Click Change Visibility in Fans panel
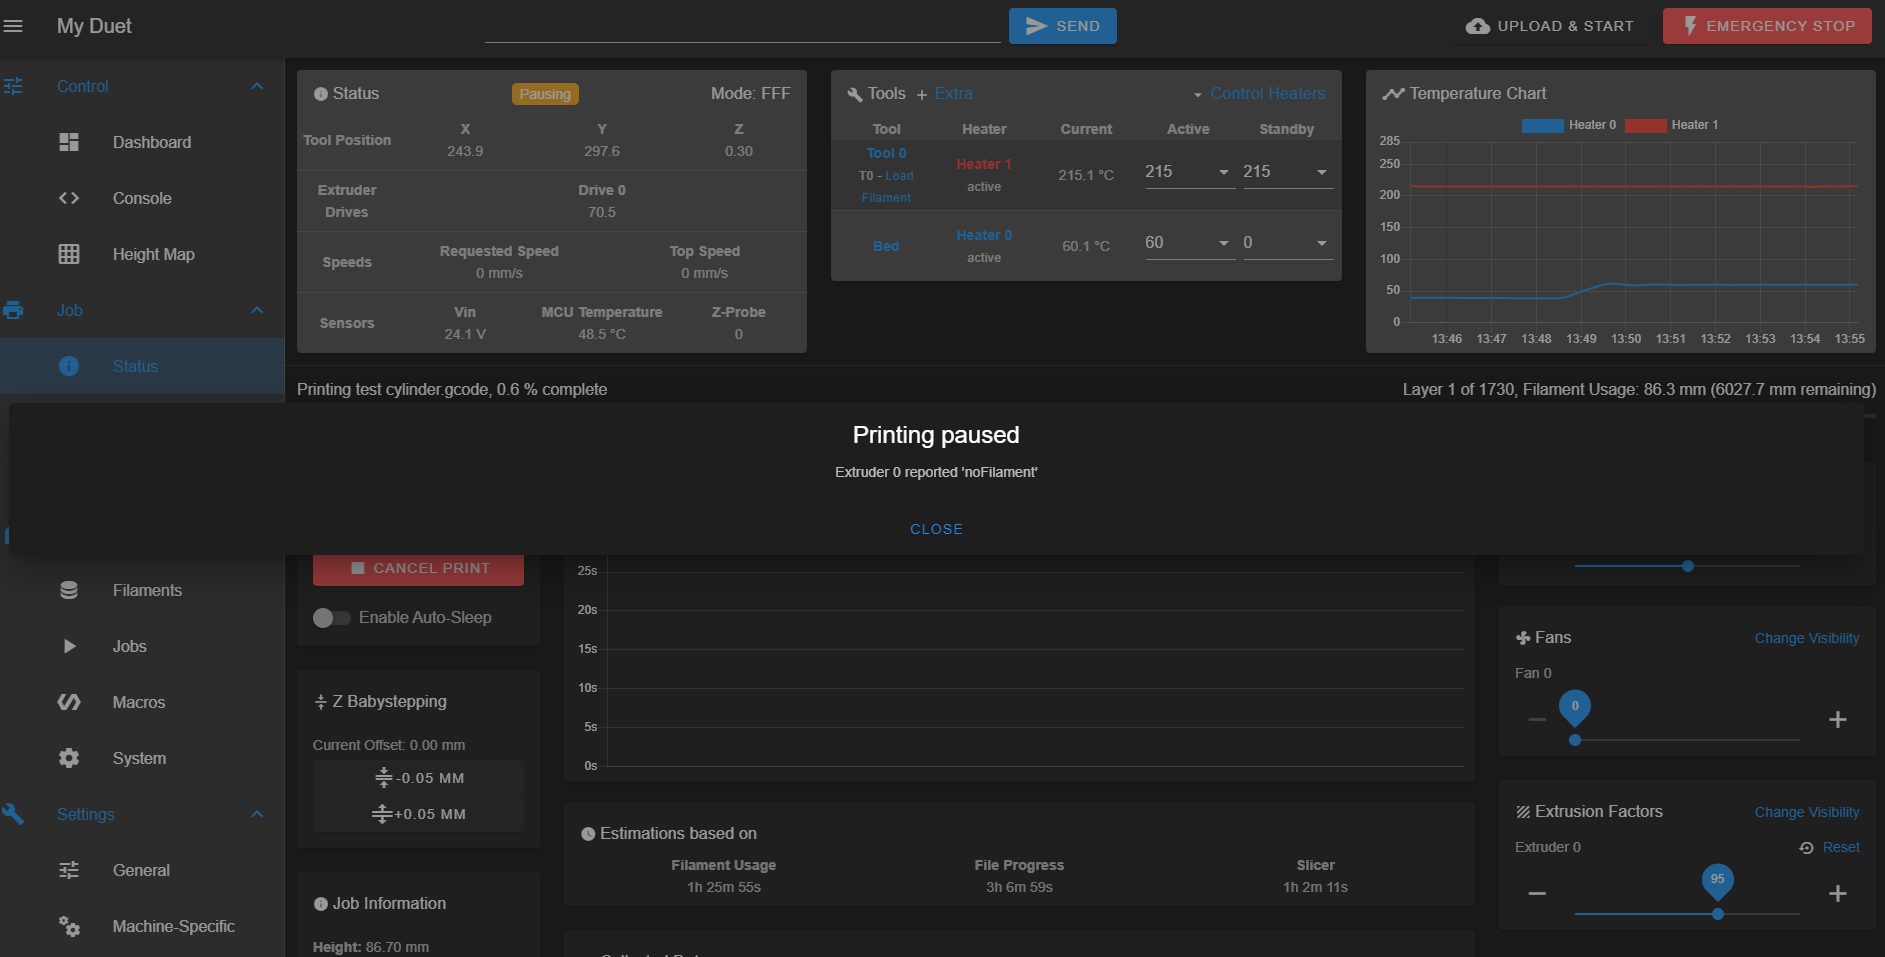Screen dimensions: 1885x957 (1807, 638)
